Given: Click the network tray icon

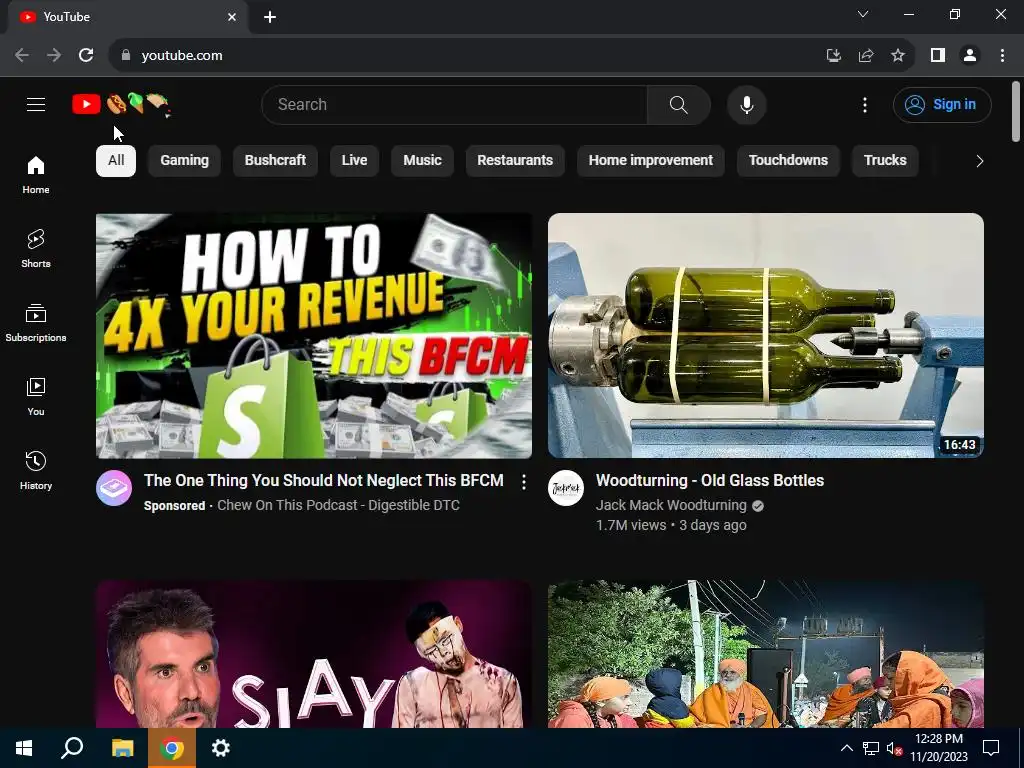Looking at the screenshot, I should pyautogui.click(x=871, y=748).
